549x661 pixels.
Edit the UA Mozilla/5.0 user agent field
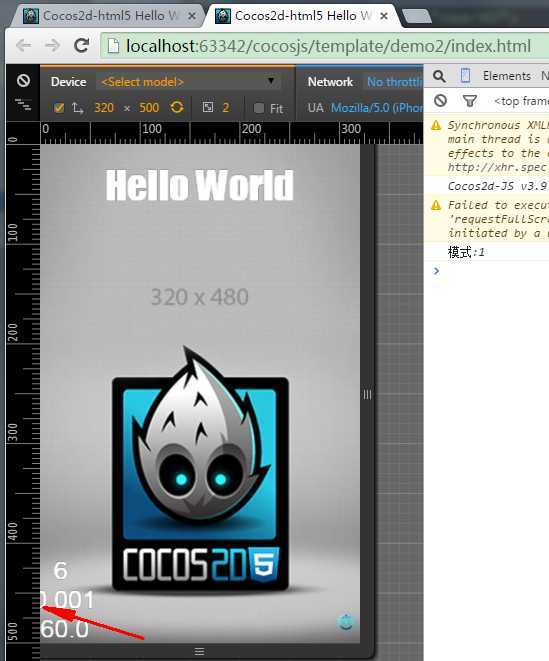377,108
